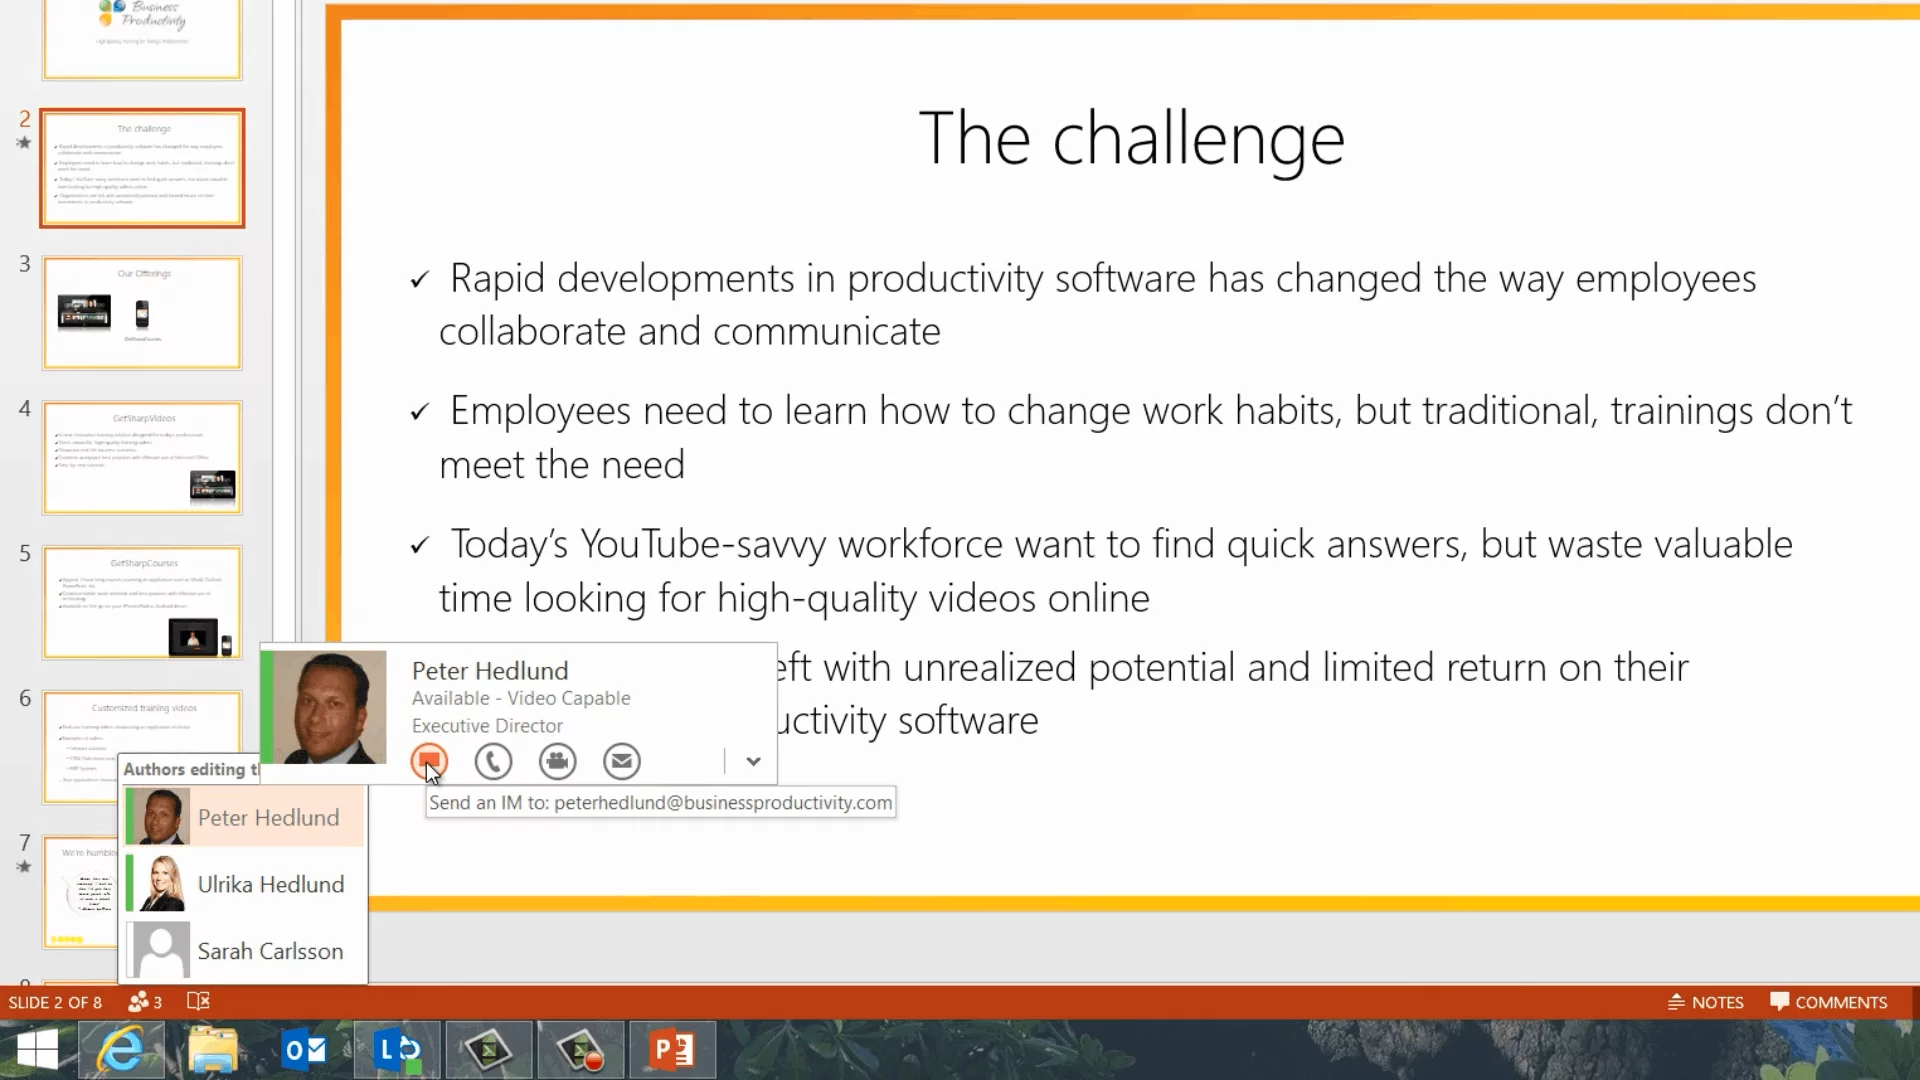Viewport: 1920px width, 1080px height.
Task: Click the Slide 2 of 8 indicator
Action: [x=56, y=1002]
